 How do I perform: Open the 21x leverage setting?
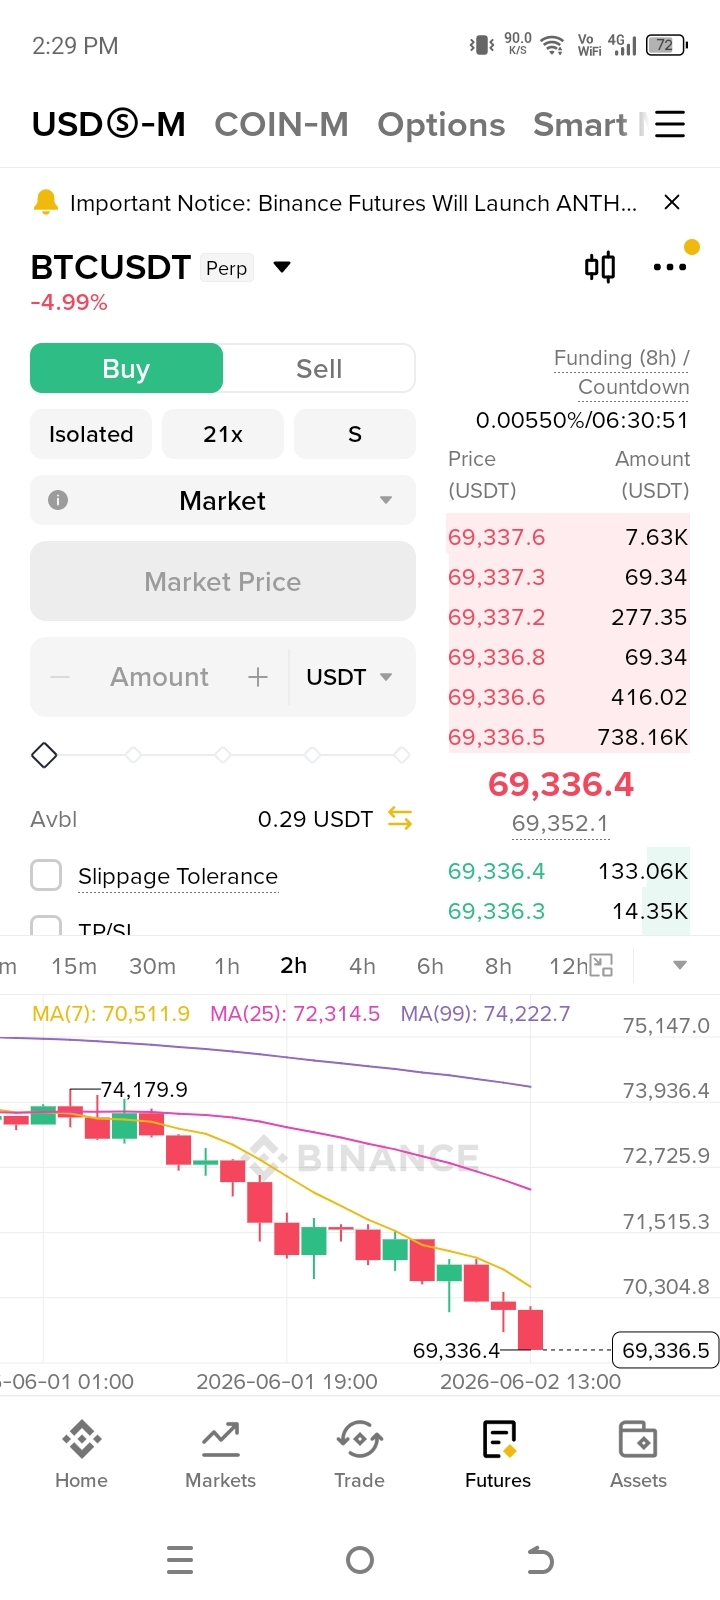point(223,434)
